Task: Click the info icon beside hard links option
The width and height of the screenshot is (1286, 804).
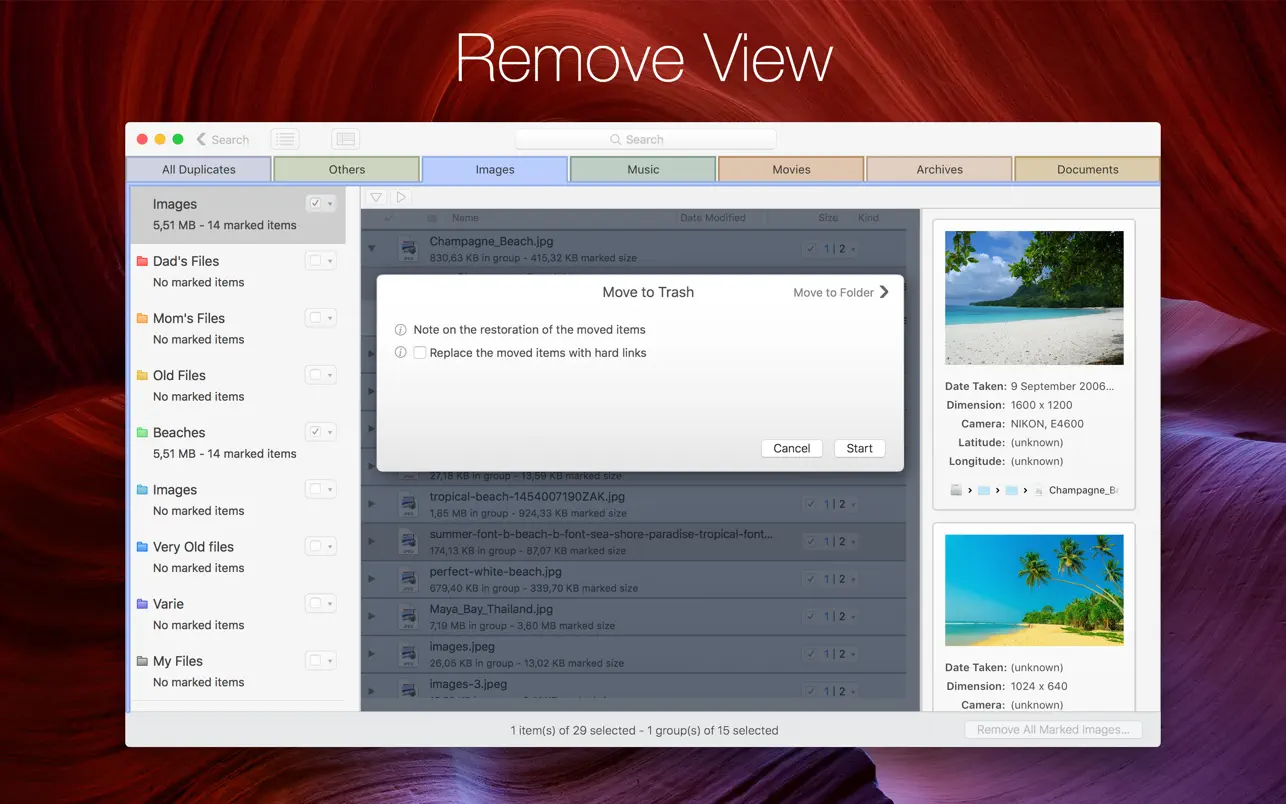Action: click(401, 353)
